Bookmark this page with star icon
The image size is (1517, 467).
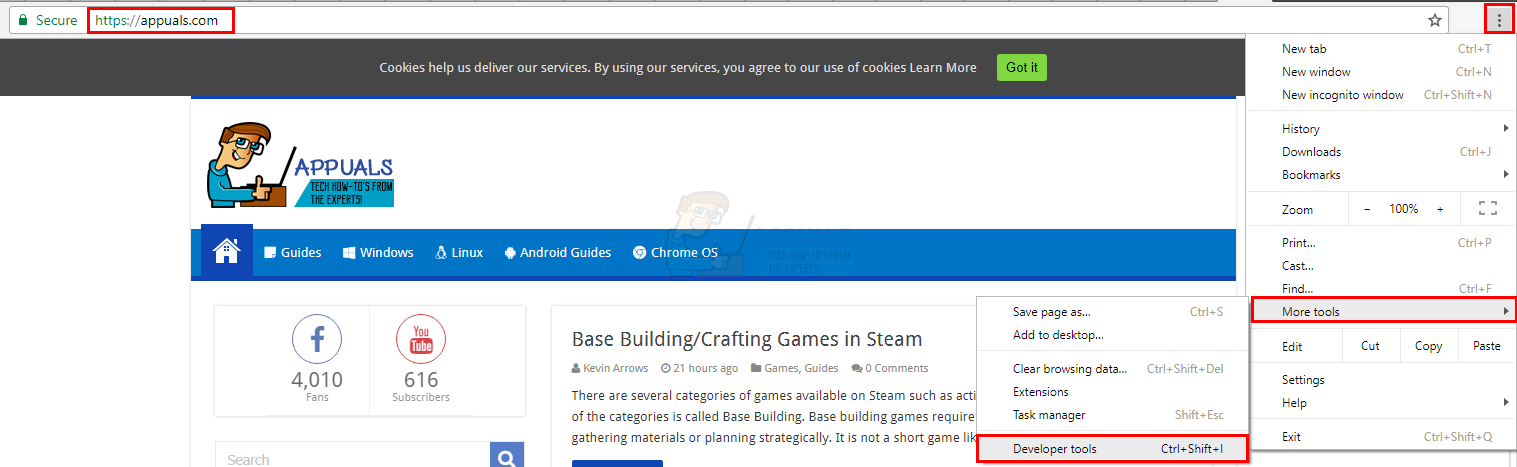1434,20
